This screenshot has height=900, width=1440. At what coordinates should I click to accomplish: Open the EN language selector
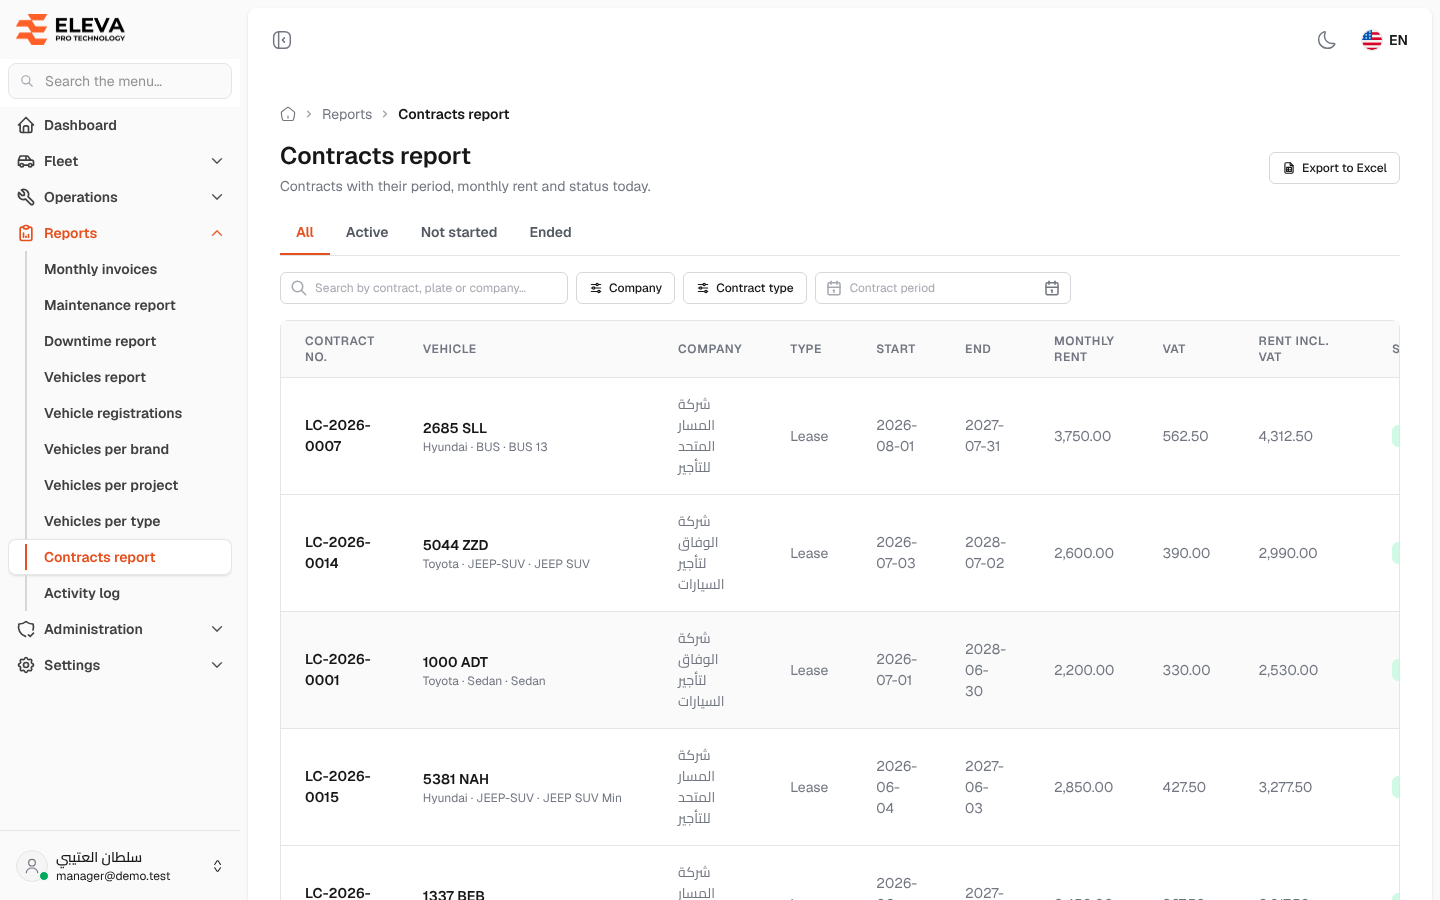click(1385, 40)
